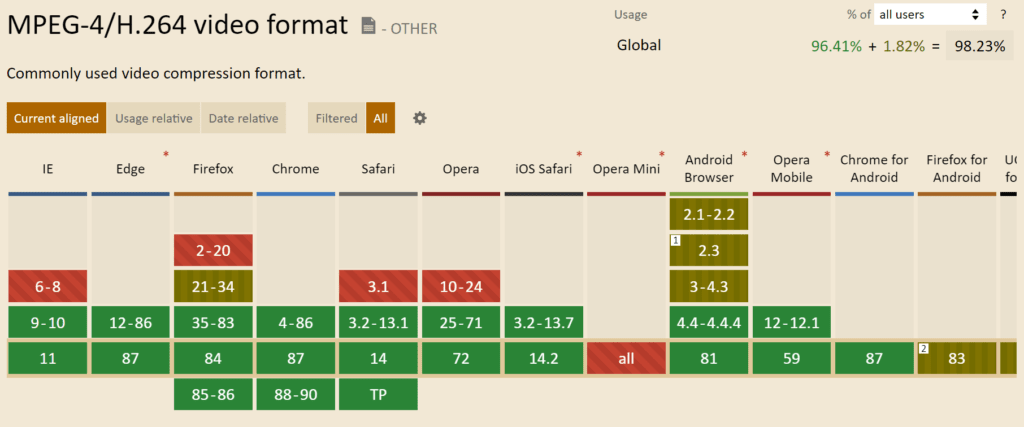Click the IE 6-8 version cell
This screenshot has width=1024, height=427.
tap(47, 286)
